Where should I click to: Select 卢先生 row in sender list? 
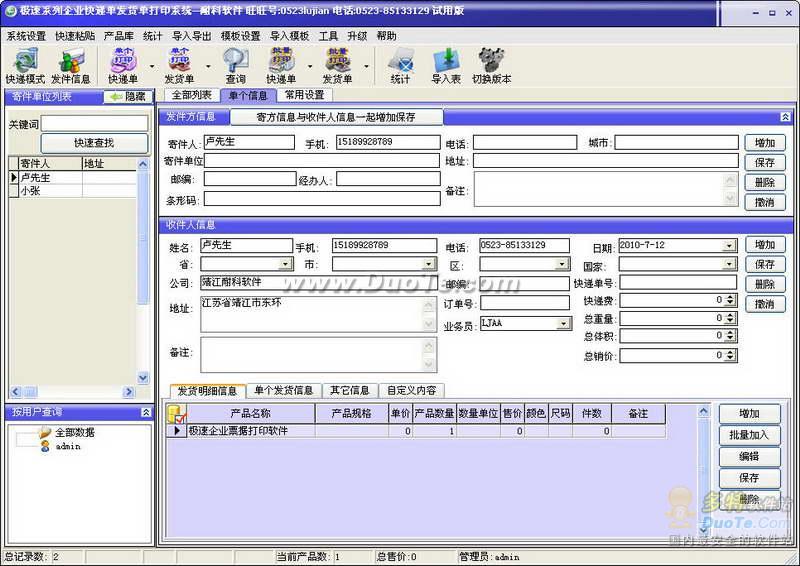coord(73,178)
